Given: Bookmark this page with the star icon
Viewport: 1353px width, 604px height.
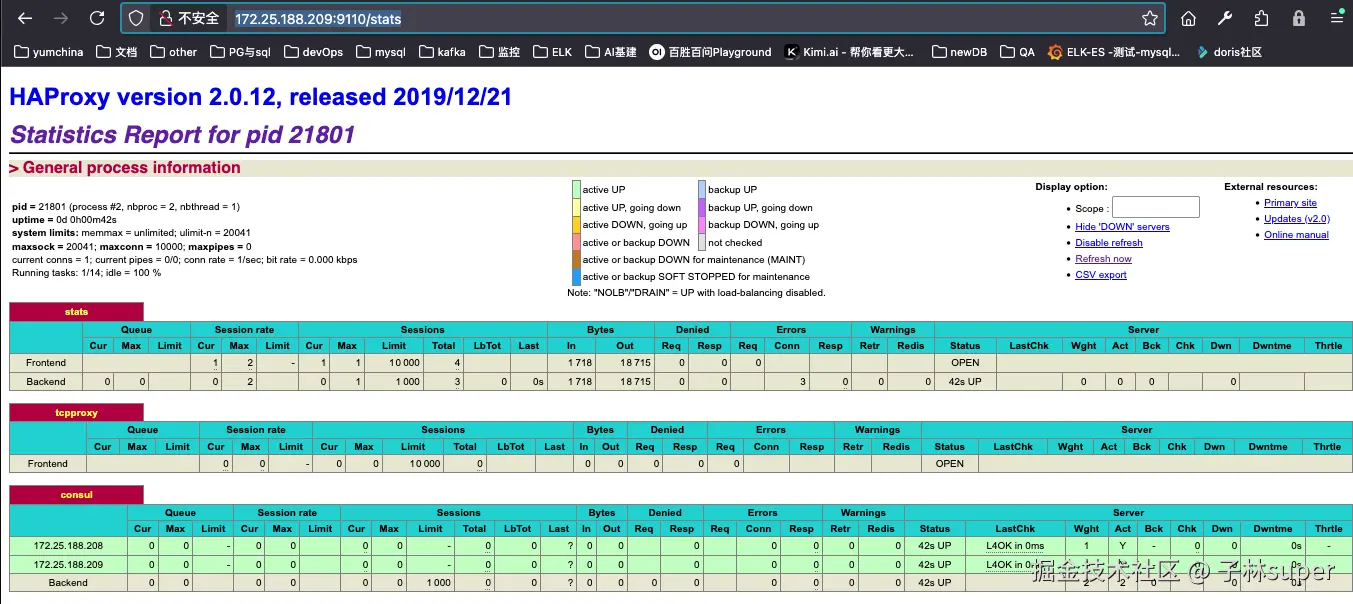Looking at the screenshot, I should click(1150, 18).
